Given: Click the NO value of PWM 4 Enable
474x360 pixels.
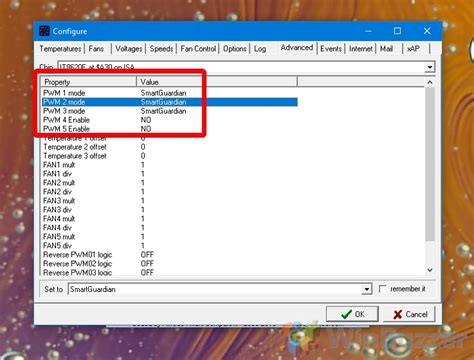Looking at the screenshot, I should 146,120.
